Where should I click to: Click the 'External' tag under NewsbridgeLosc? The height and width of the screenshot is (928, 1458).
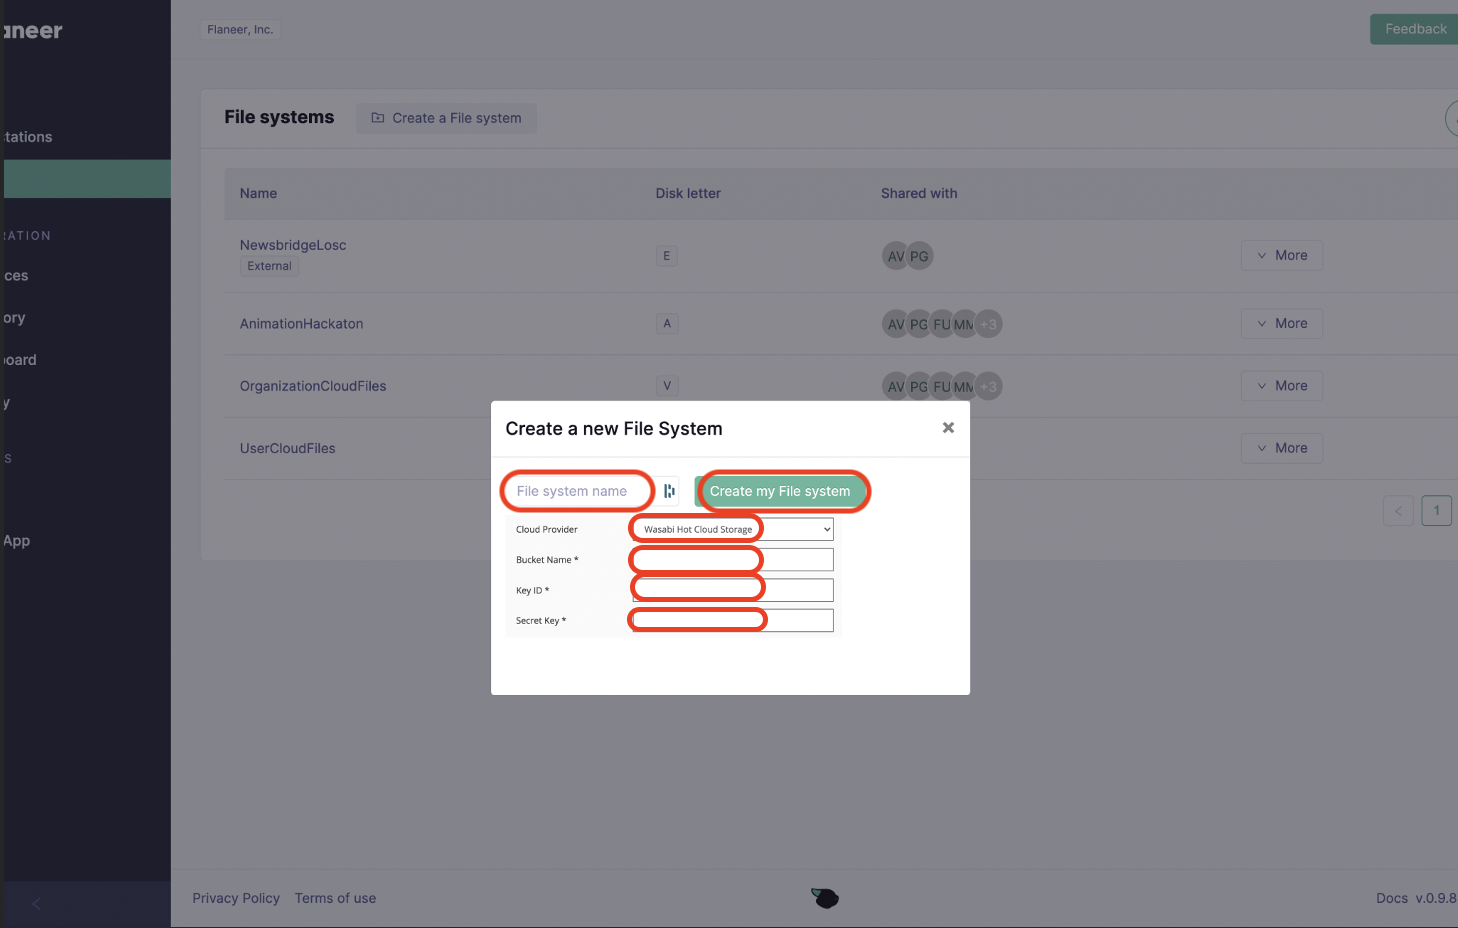269,266
